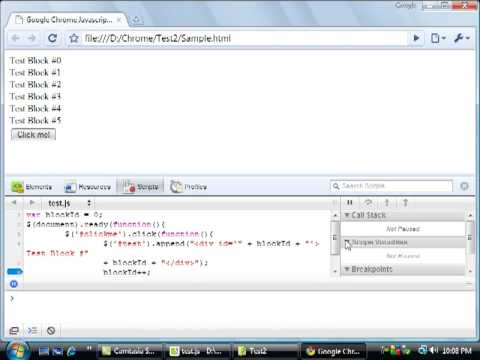Toggle the console drawer
Screen dimensions: 480x360
32,331
